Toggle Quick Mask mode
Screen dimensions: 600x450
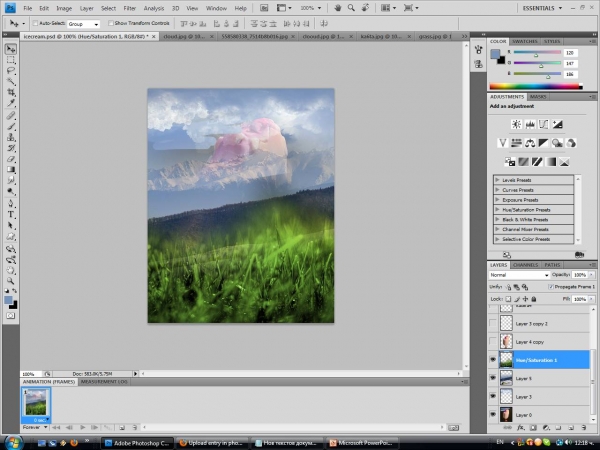coord(11,316)
